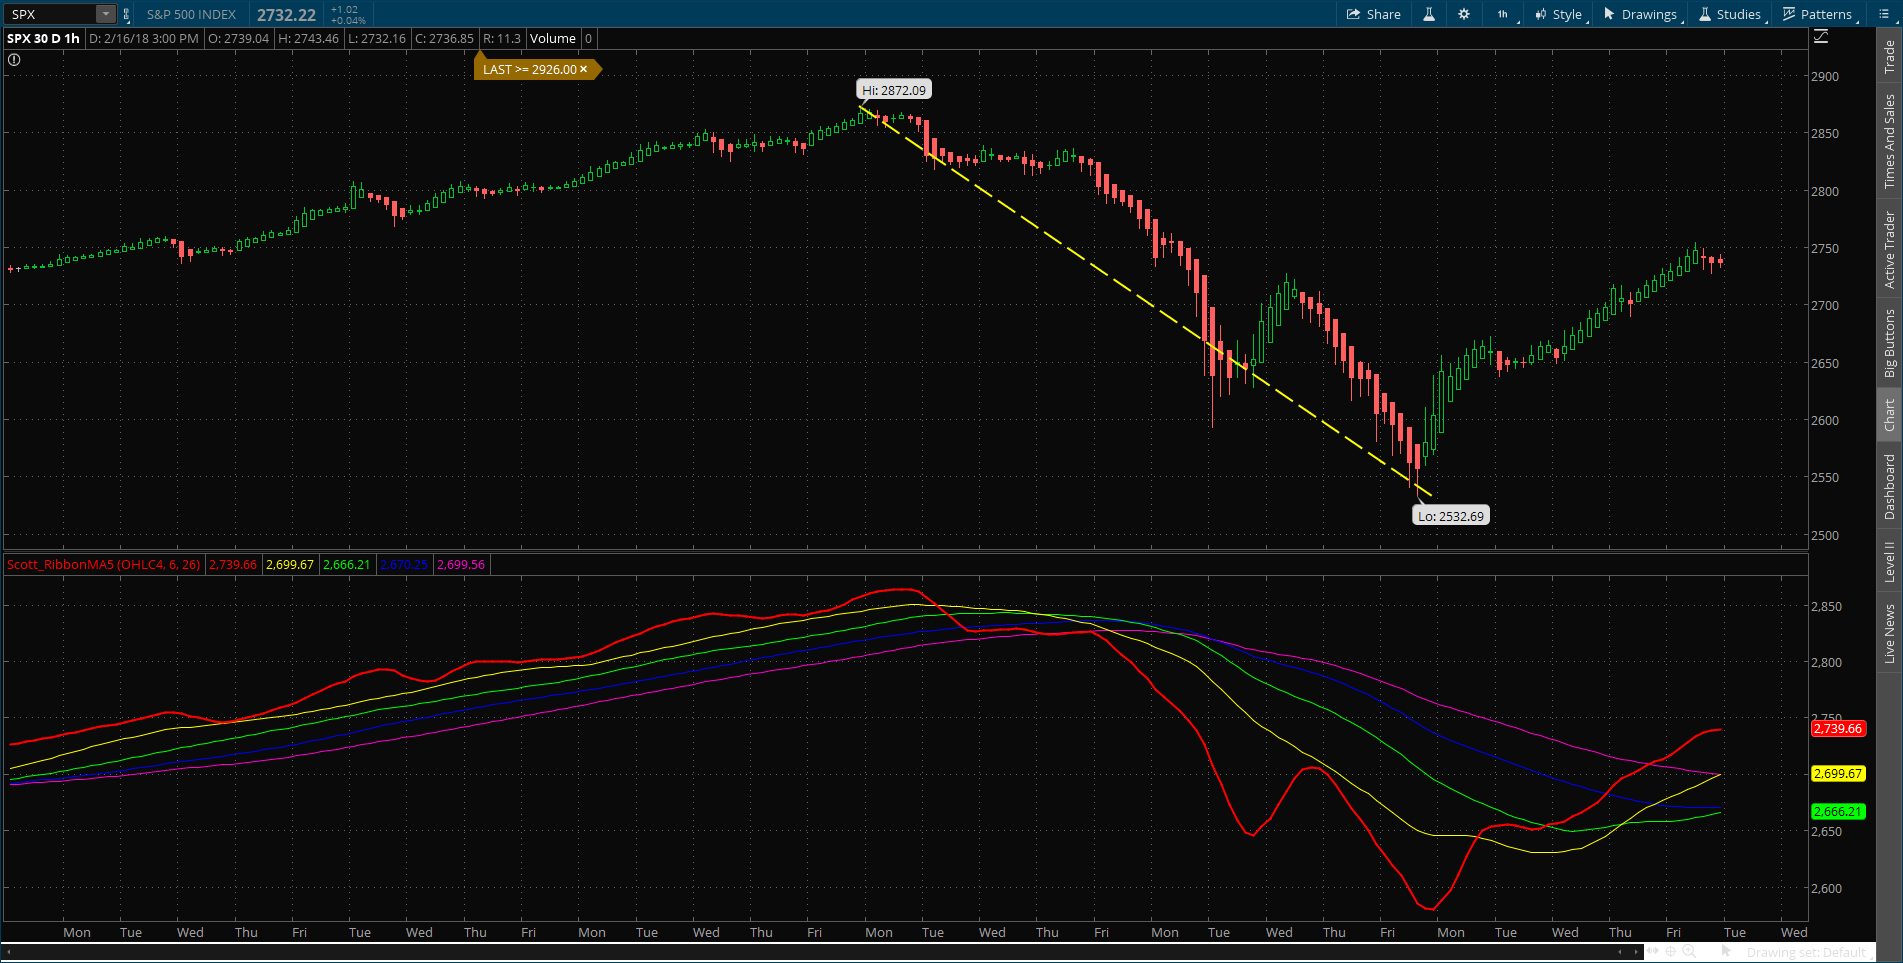Select the Chart side tab
1903x963 pixels.
point(1889,415)
